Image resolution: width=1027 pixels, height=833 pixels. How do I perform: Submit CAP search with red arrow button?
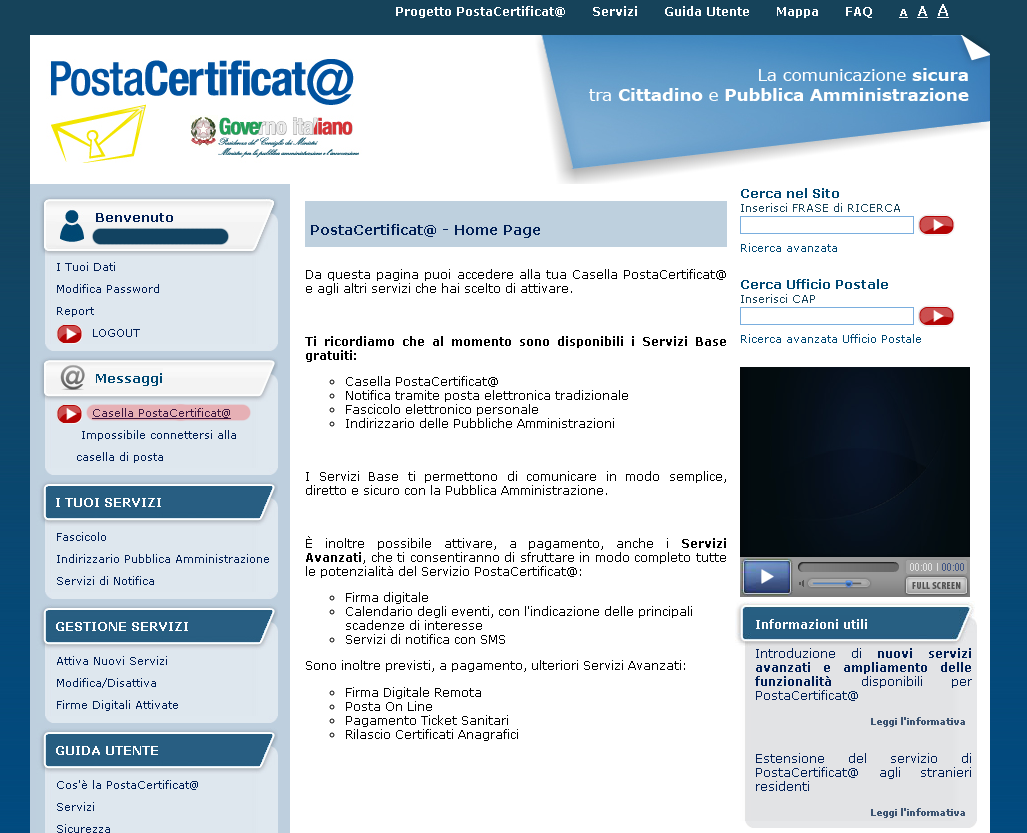click(x=936, y=316)
